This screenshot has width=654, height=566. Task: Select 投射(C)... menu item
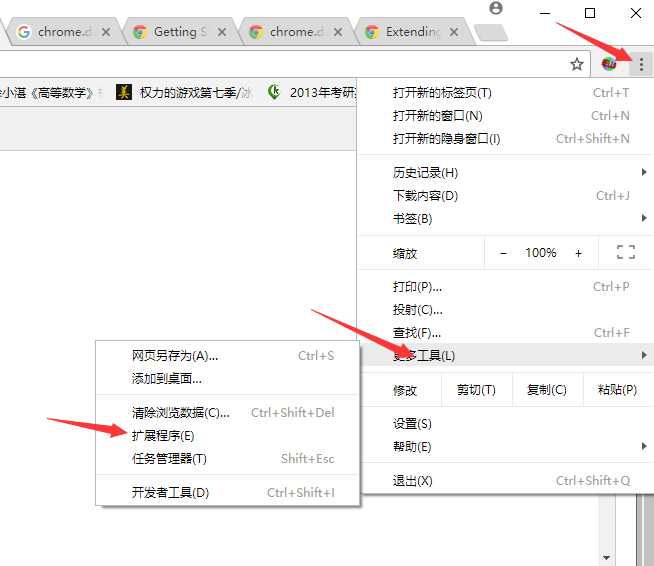click(x=506, y=309)
